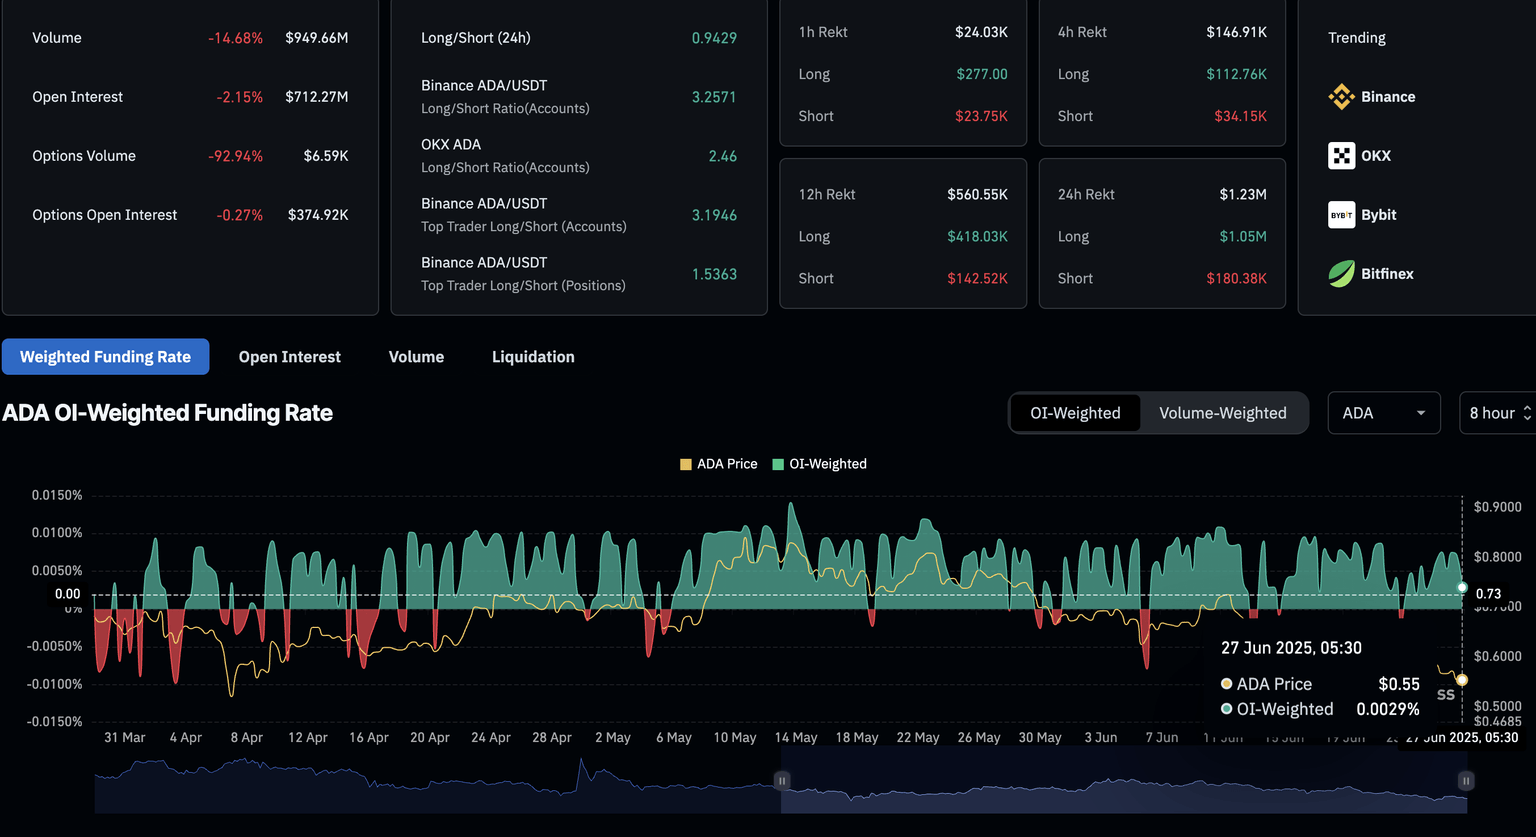Open the ADA coin dropdown
This screenshot has height=837, width=1536.
1383,413
